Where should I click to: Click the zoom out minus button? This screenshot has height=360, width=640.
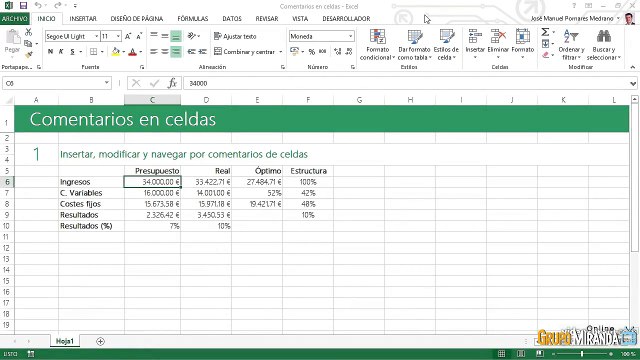click(553, 354)
